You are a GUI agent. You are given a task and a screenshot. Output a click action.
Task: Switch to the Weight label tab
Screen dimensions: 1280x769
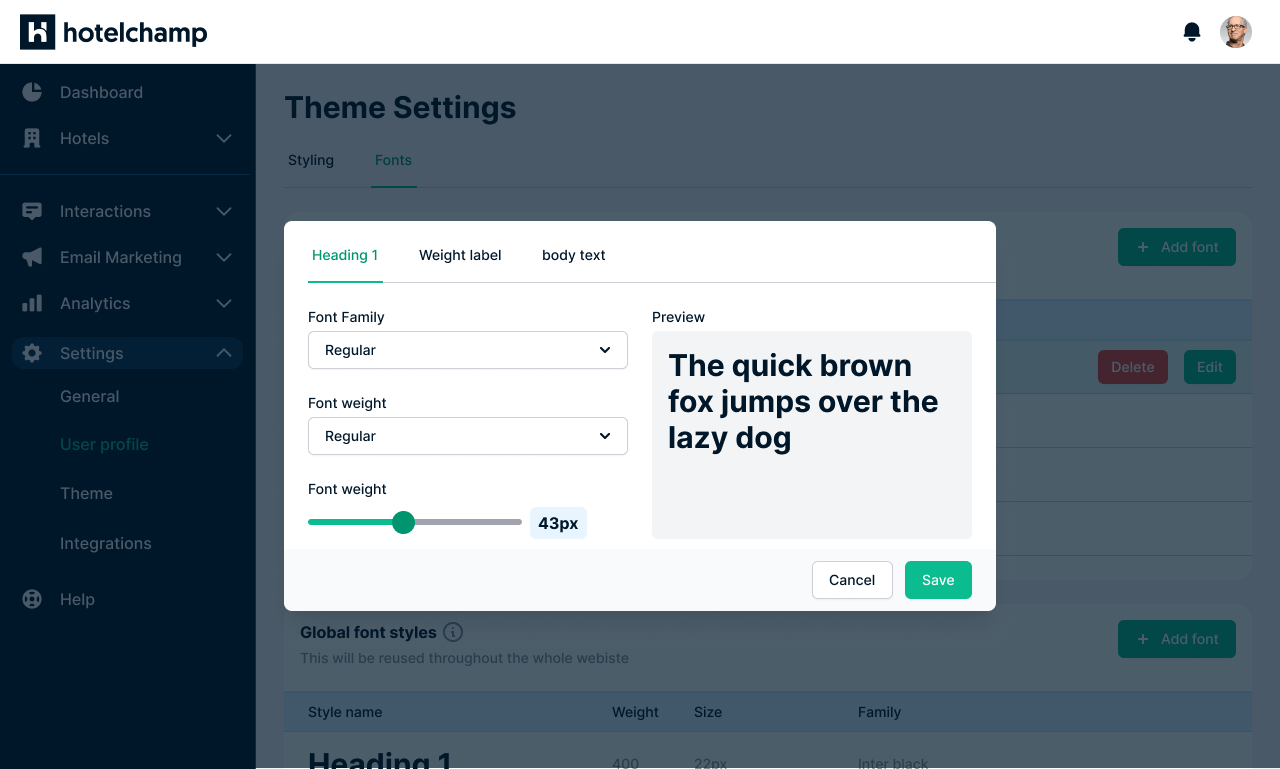coord(460,255)
